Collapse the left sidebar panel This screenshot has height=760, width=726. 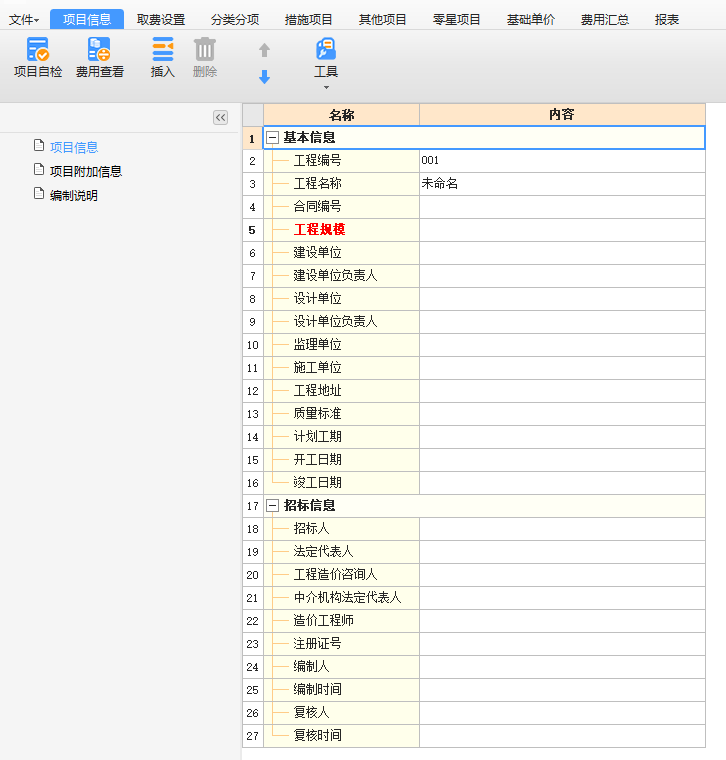(x=220, y=118)
